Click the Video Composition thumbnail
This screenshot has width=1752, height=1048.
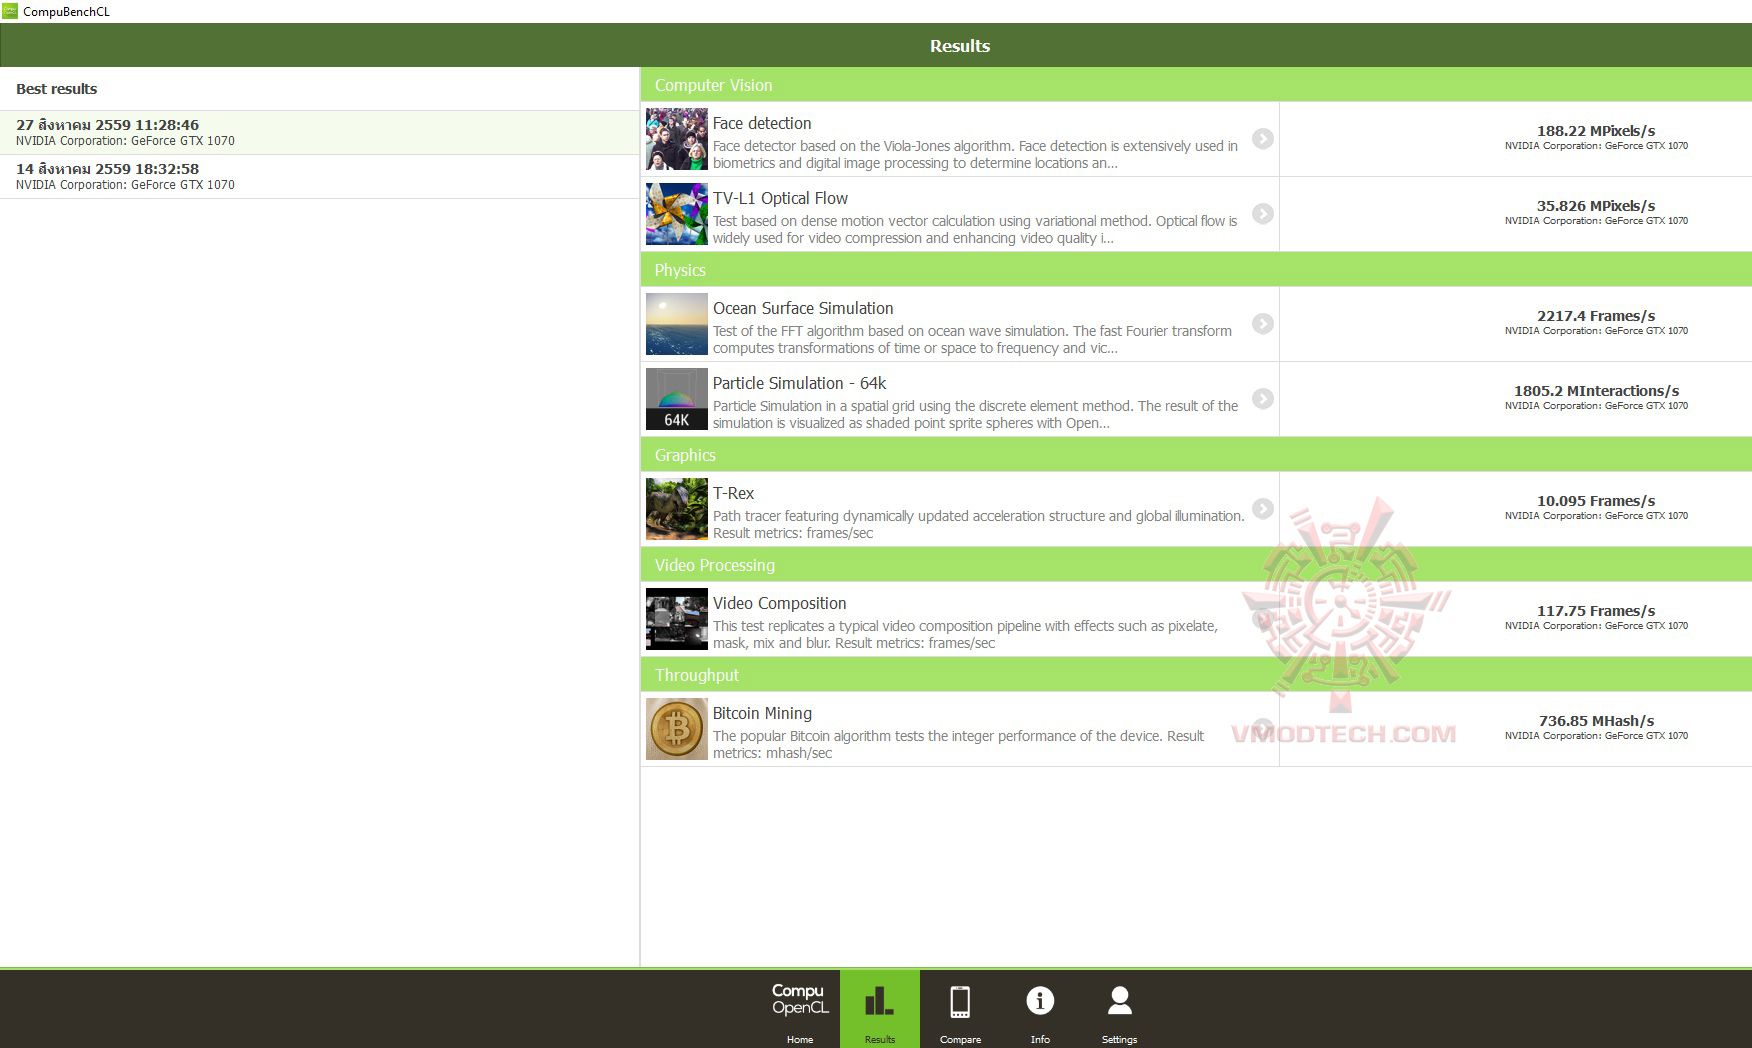tap(677, 619)
